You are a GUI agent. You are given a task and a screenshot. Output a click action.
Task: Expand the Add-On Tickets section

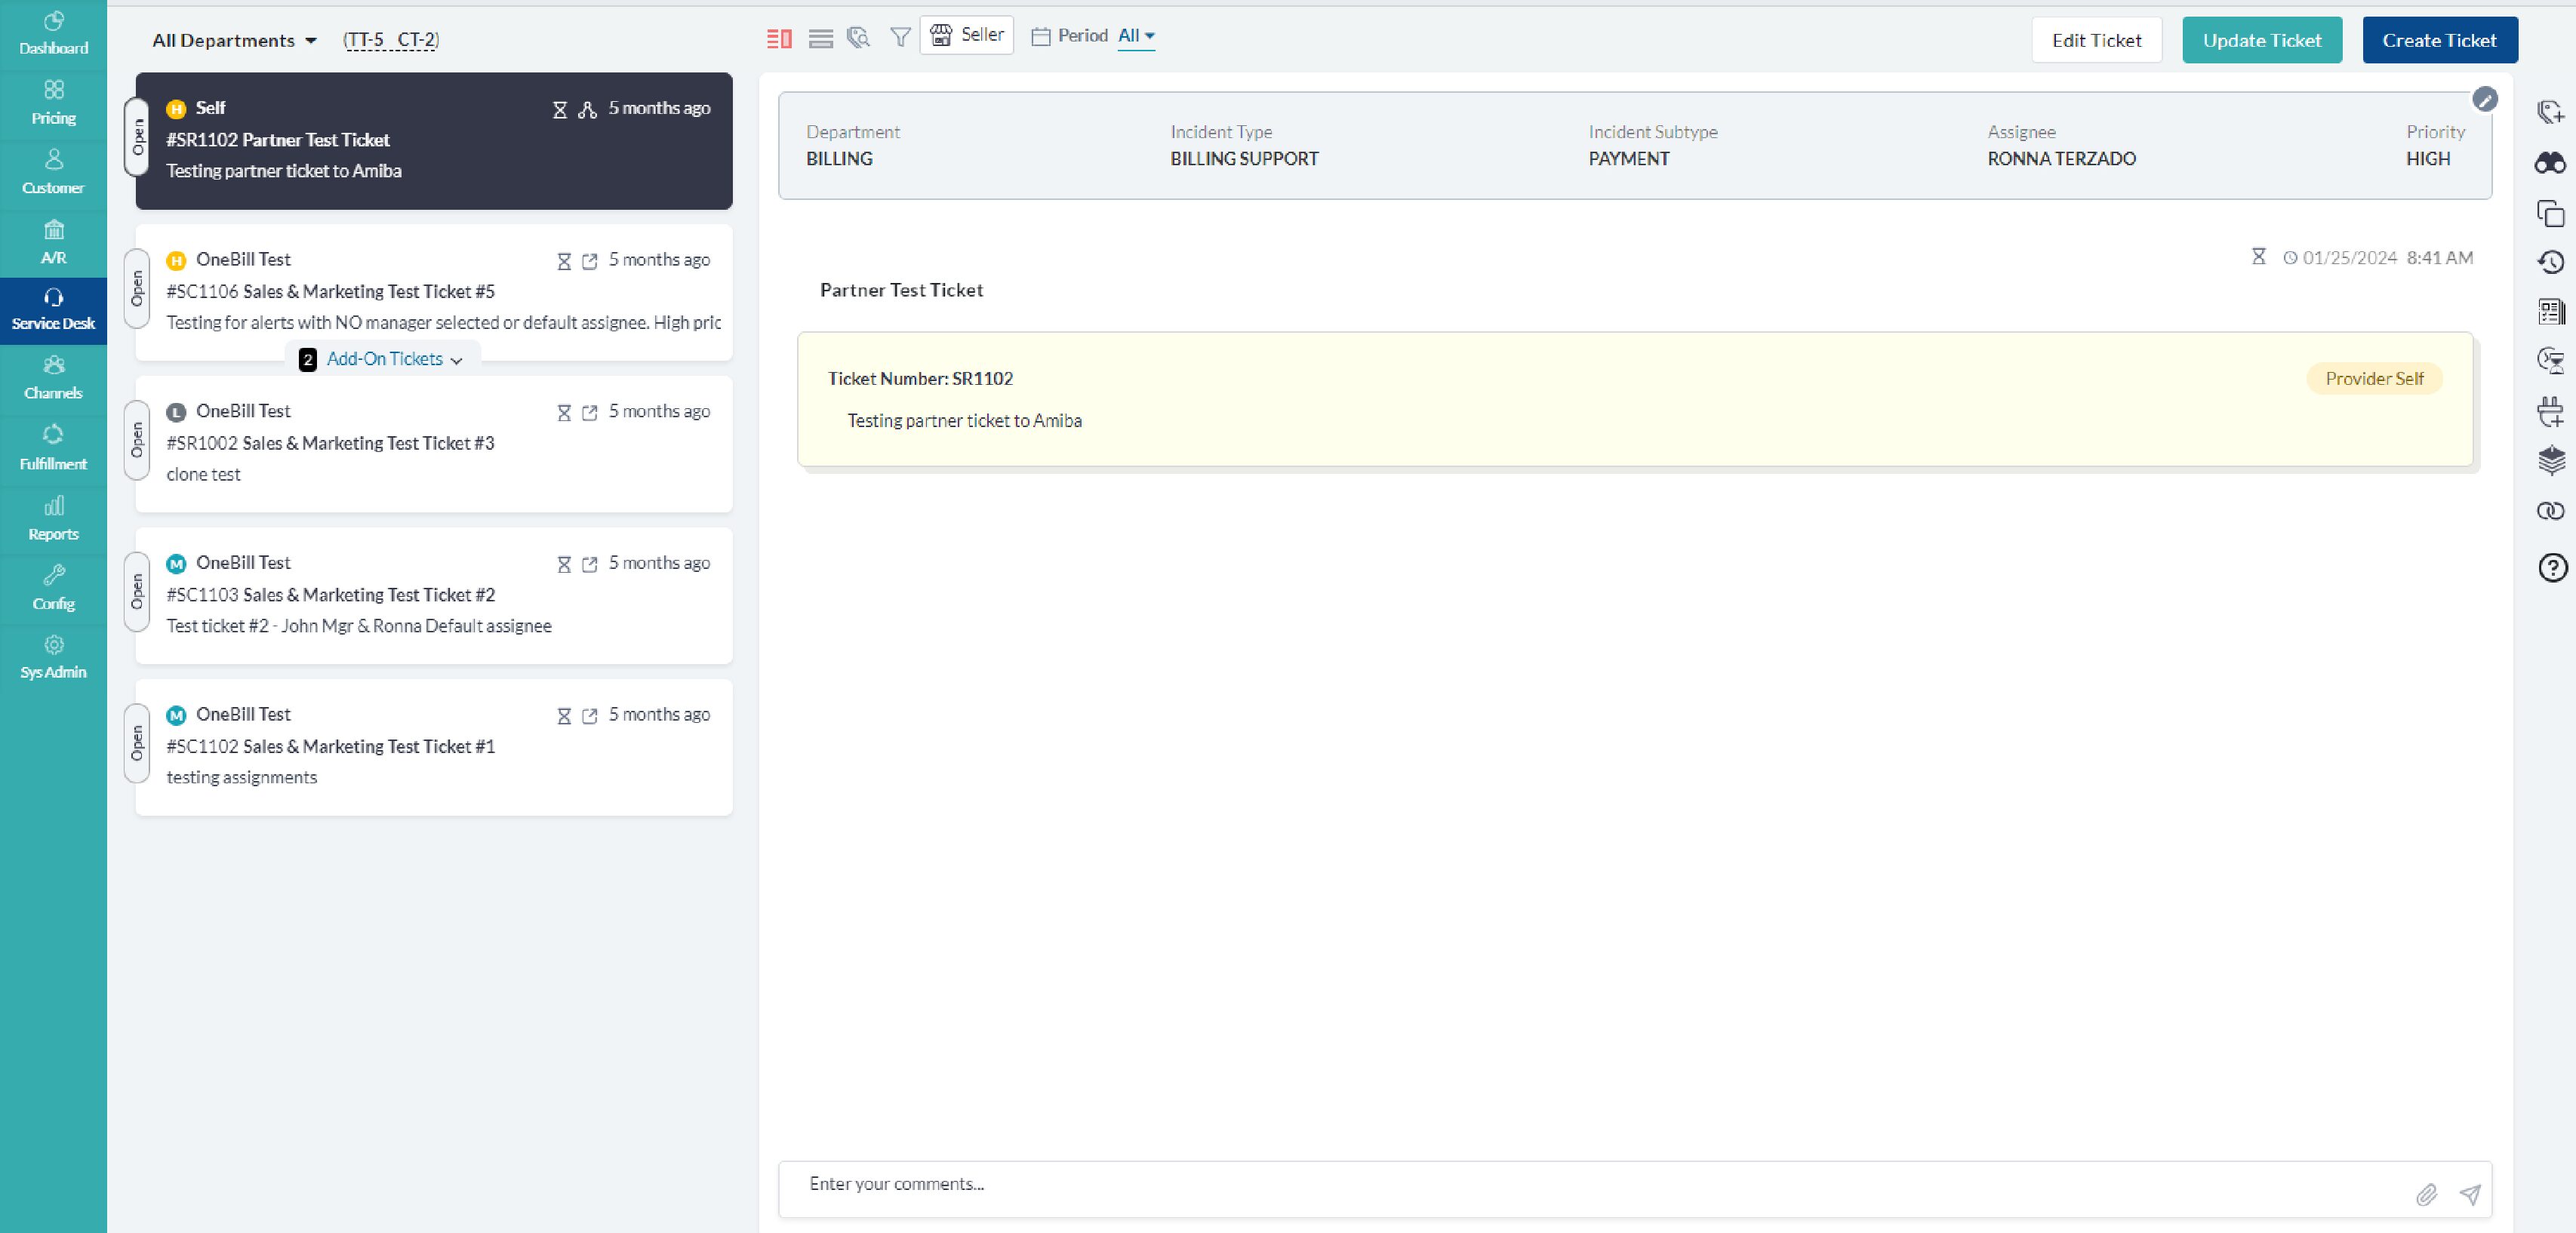point(384,359)
